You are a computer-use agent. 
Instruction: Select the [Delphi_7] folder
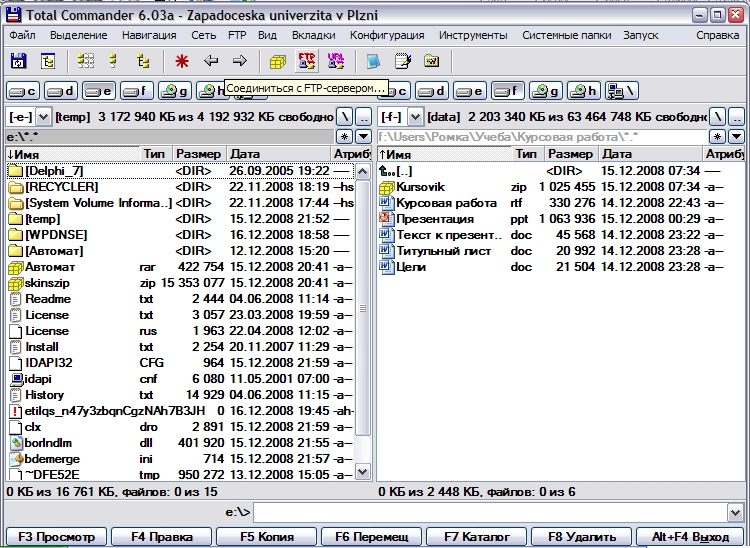coord(181,171)
